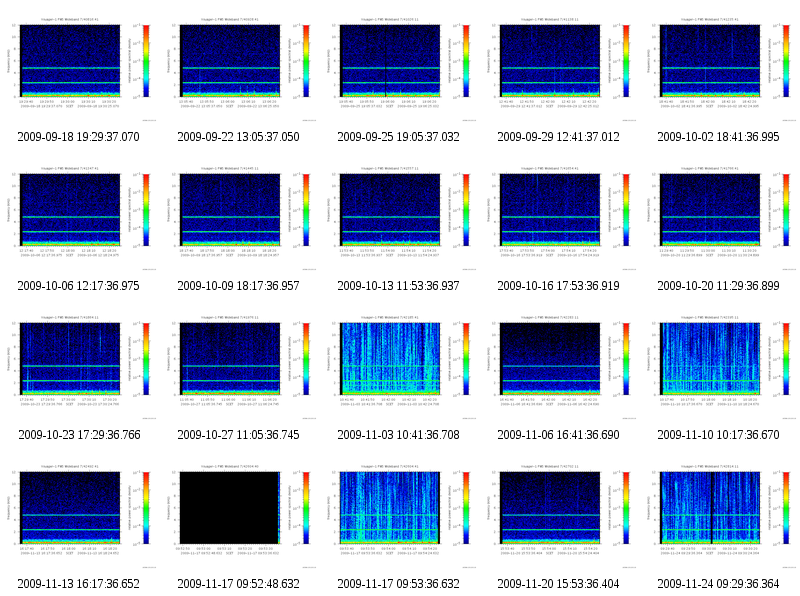
Task: Click caption text 2009-09-18 19:29:37.070
Action: pyautogui.click(x=79, y=137)
